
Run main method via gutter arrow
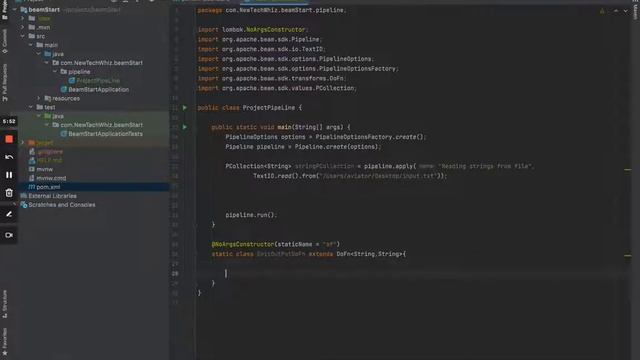pyautogui.click(x=184, y=127)
